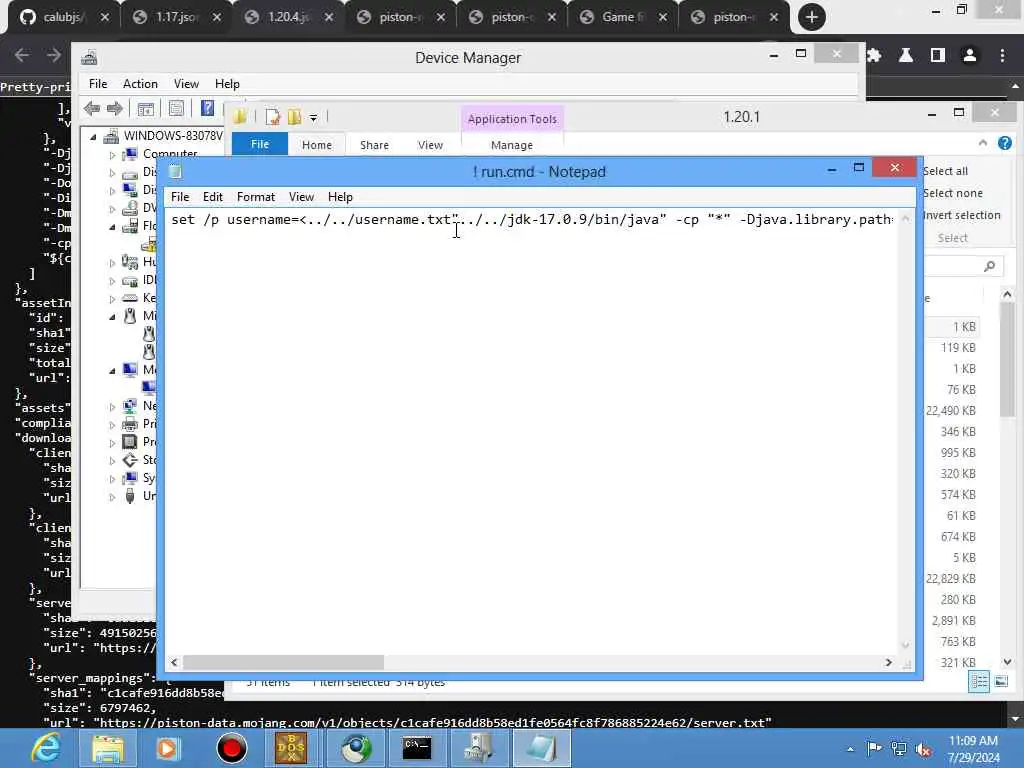Screen dimensions: 1024x768
Task: Collapse the Mice node in Device Manager
Action: [x=112, y=317]
